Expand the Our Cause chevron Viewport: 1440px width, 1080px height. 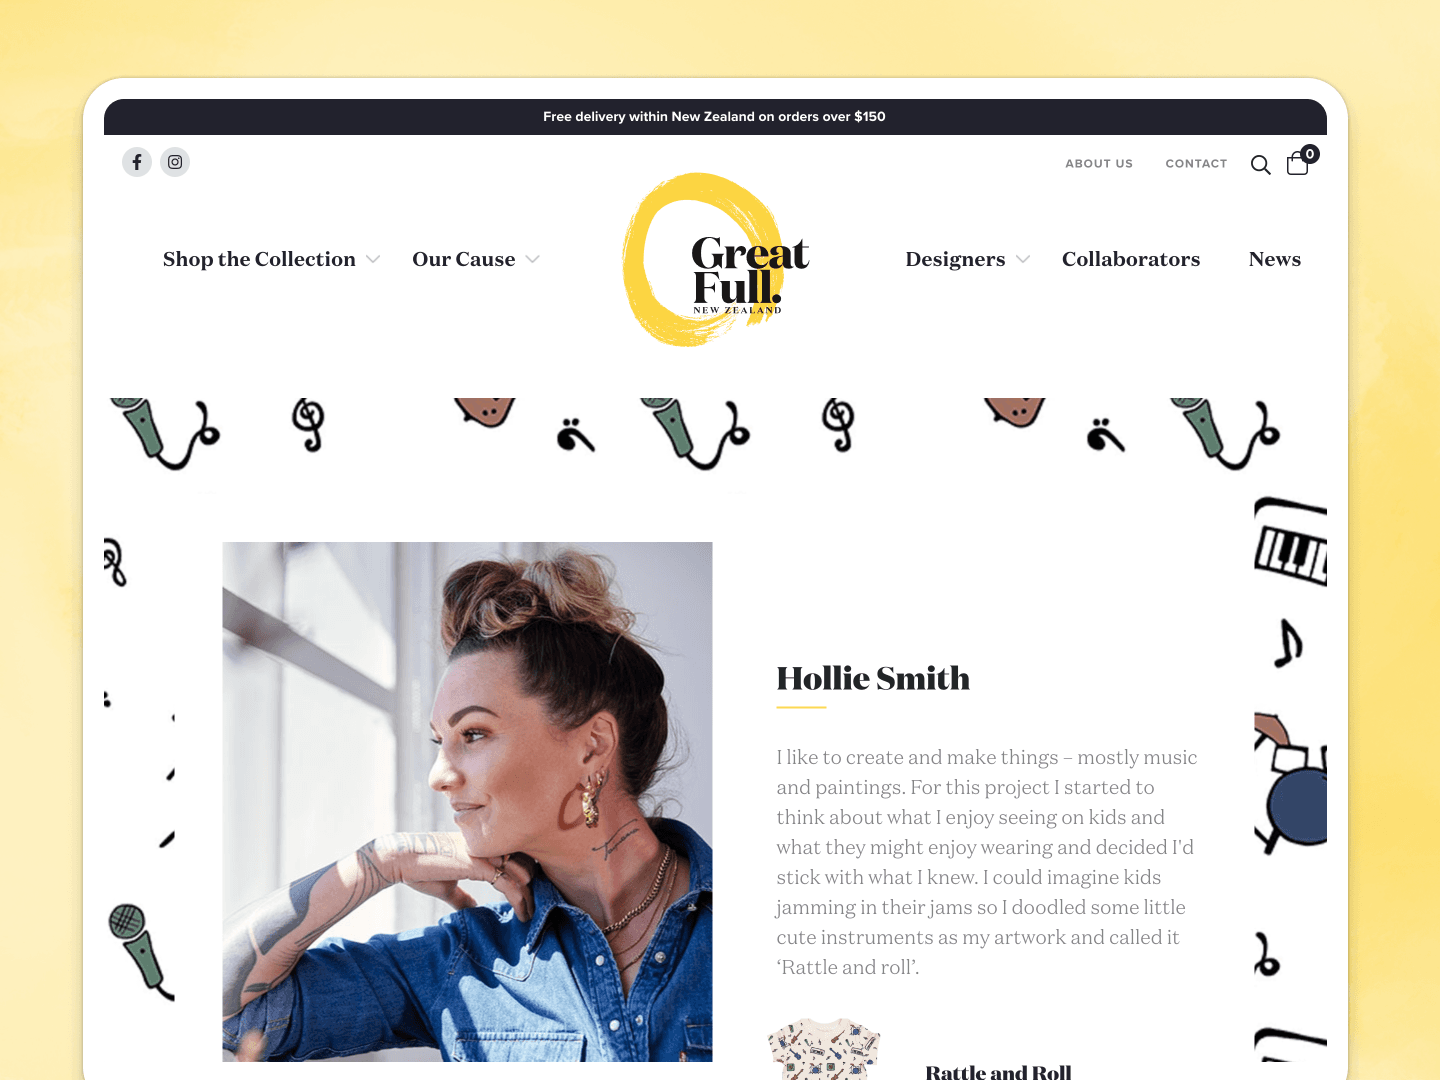[533, 259]
